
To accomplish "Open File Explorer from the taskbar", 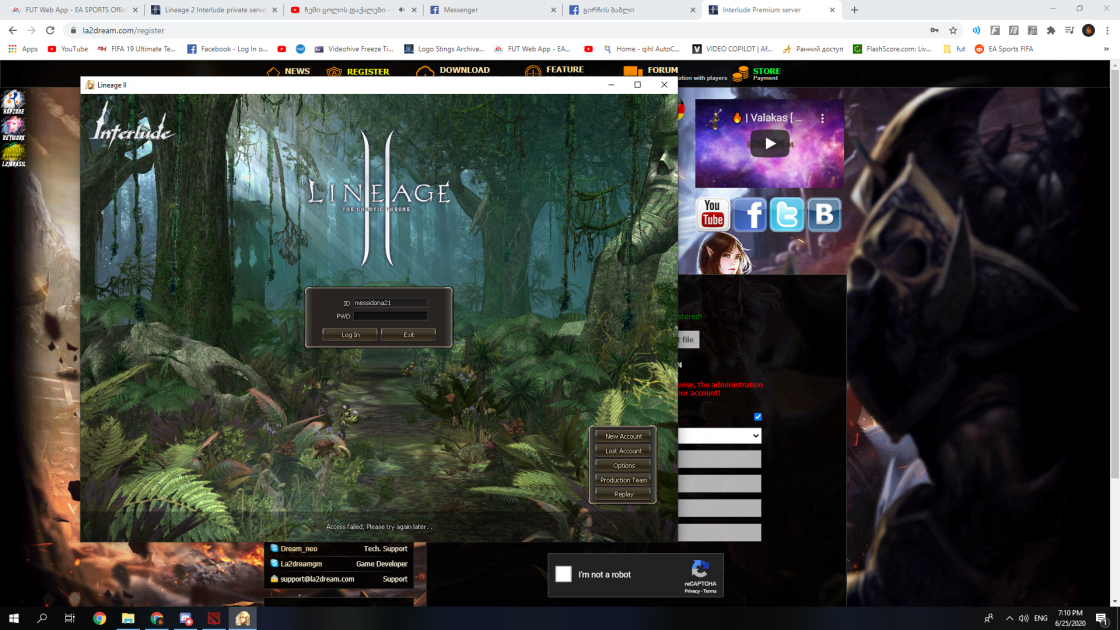I will (x=128, y=619).
